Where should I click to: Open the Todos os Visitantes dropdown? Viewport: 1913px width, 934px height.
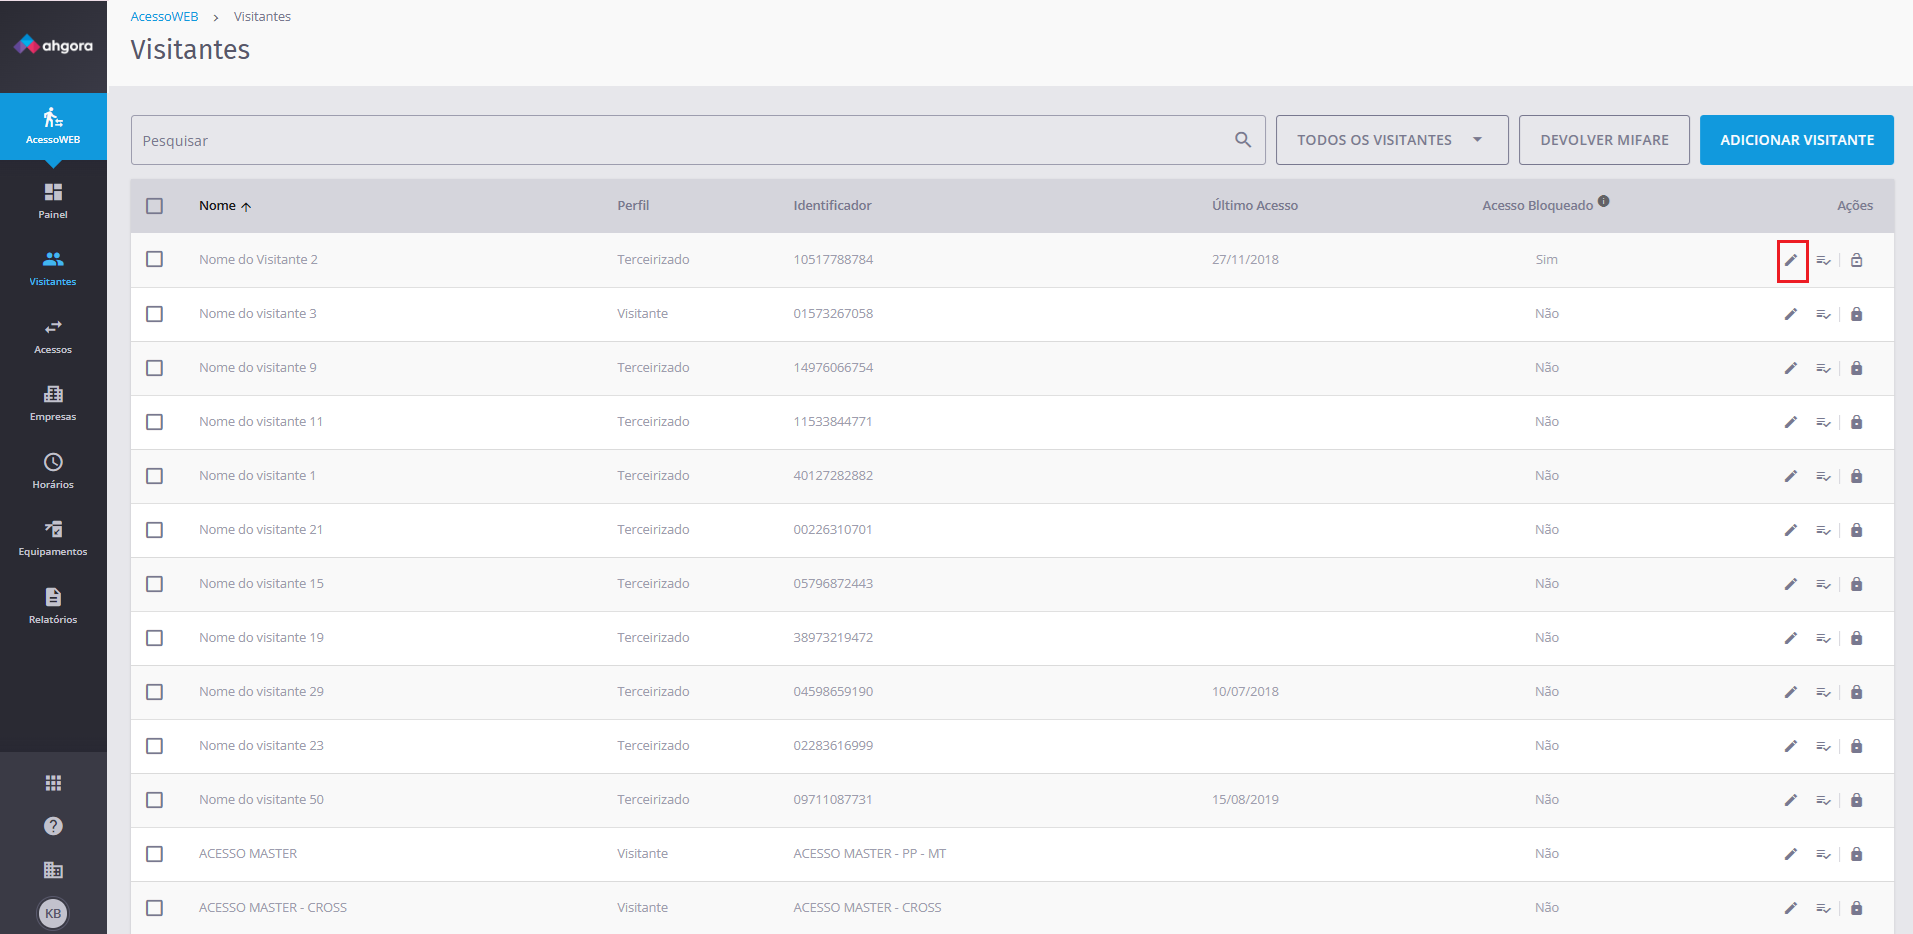click(x=1391, y=140)
